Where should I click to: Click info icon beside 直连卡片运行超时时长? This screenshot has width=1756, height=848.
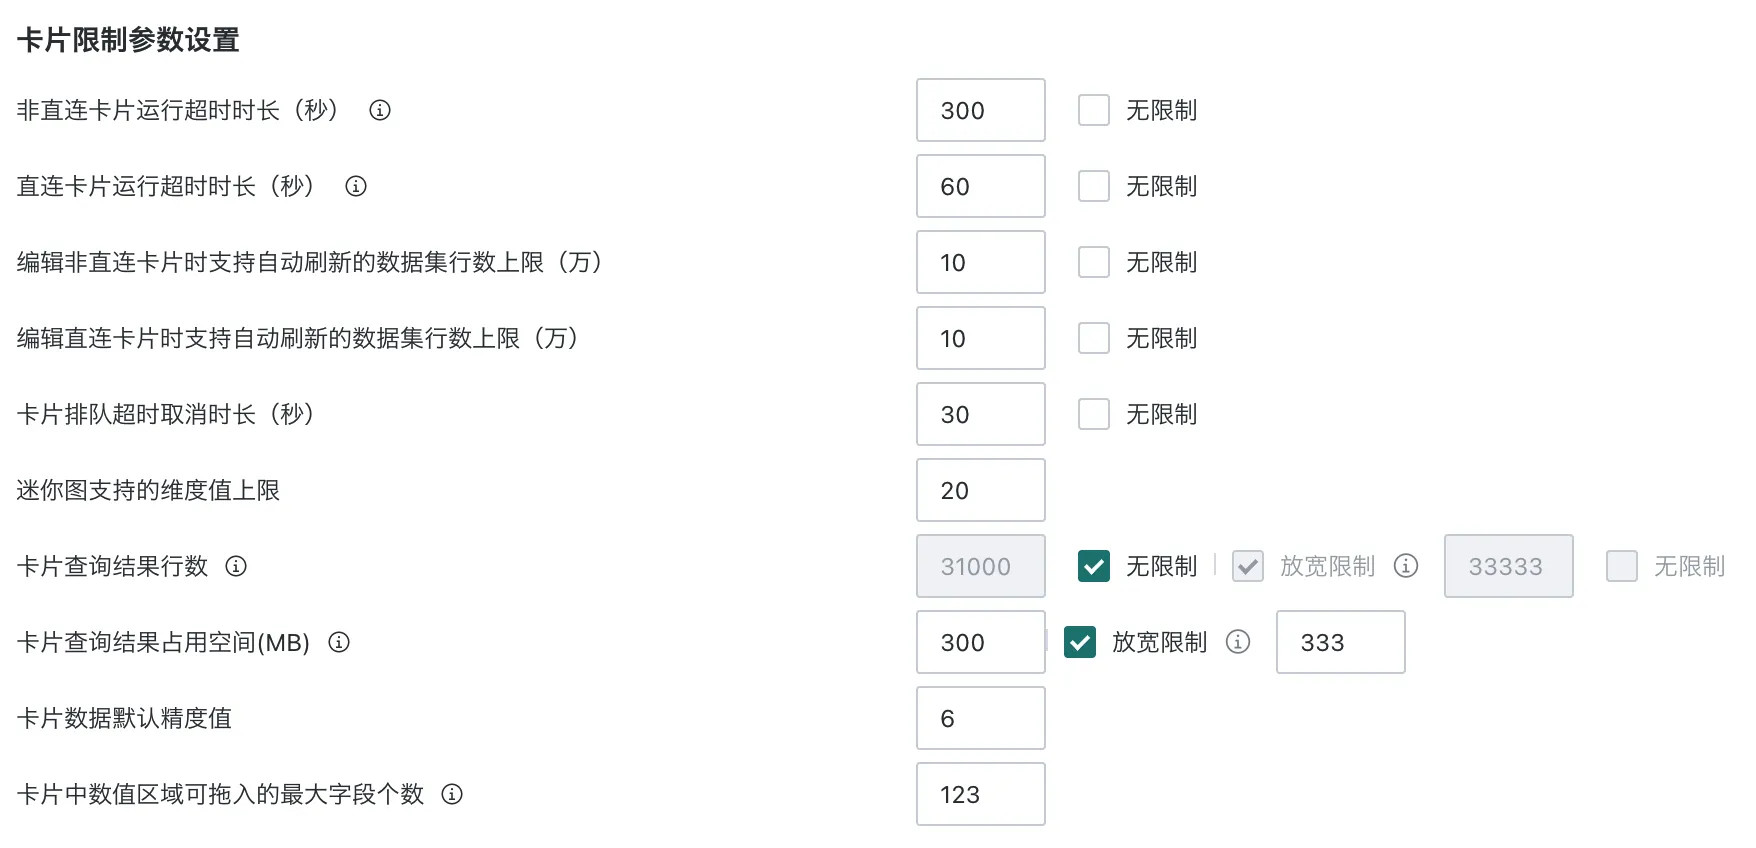pos(356,186)
